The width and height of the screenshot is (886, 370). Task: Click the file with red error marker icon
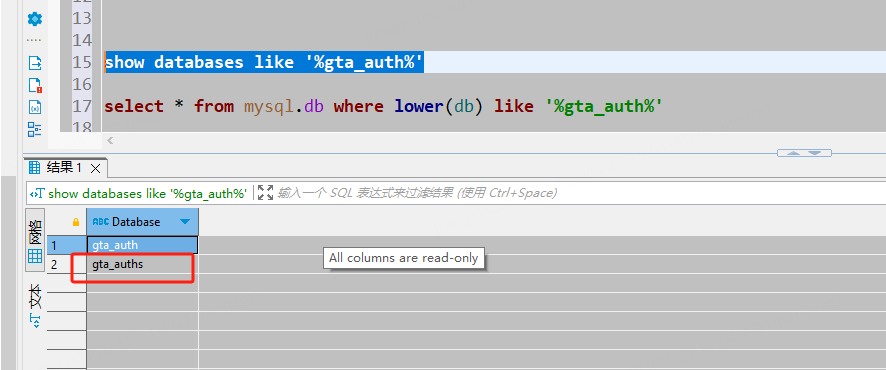34,85
